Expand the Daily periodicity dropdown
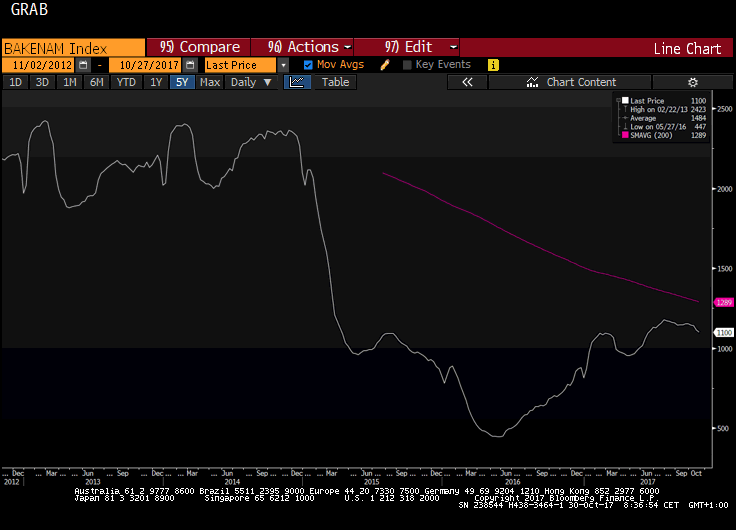This screenshot has width=736, height=530. tap(251, 82)
